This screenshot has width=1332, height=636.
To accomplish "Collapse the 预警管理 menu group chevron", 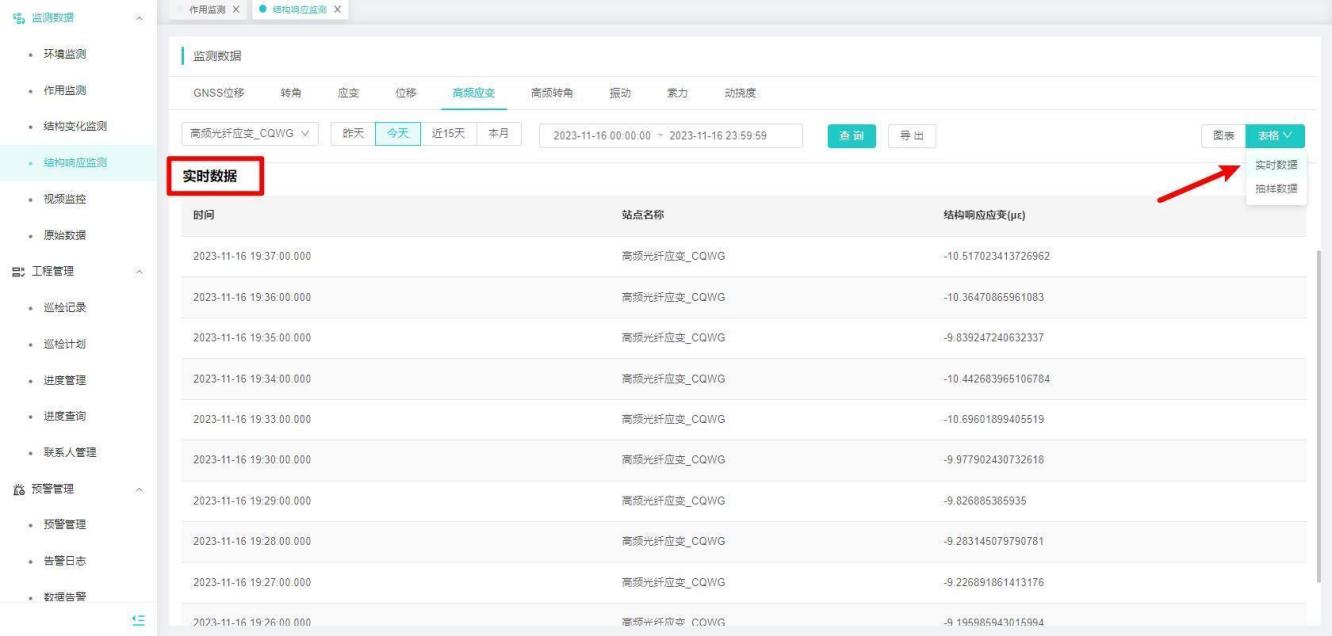I will (139, 489).
